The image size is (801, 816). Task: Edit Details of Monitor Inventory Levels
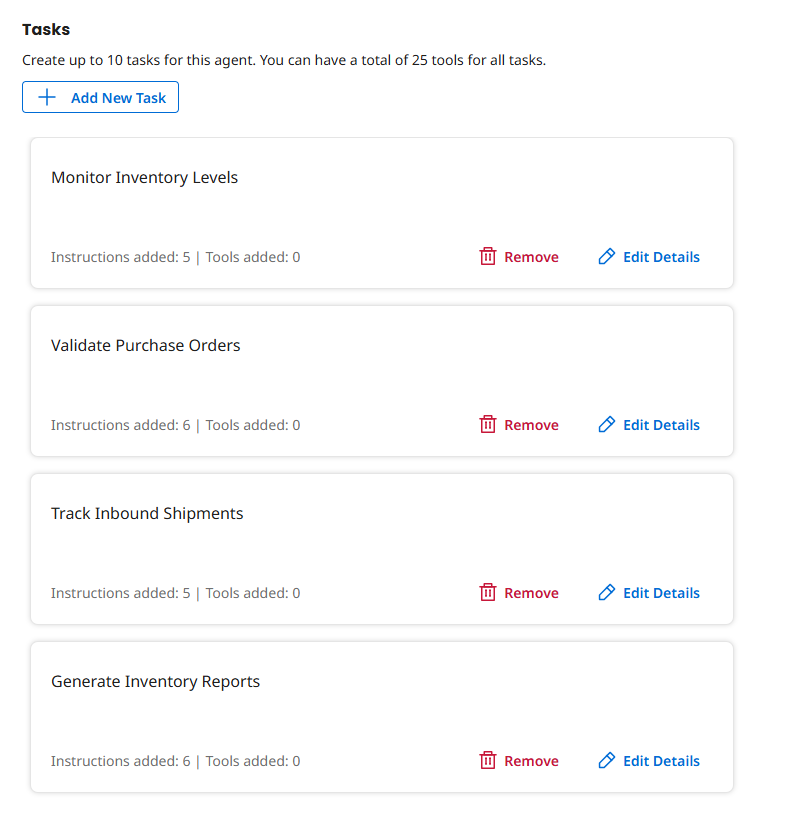point(661,256)
